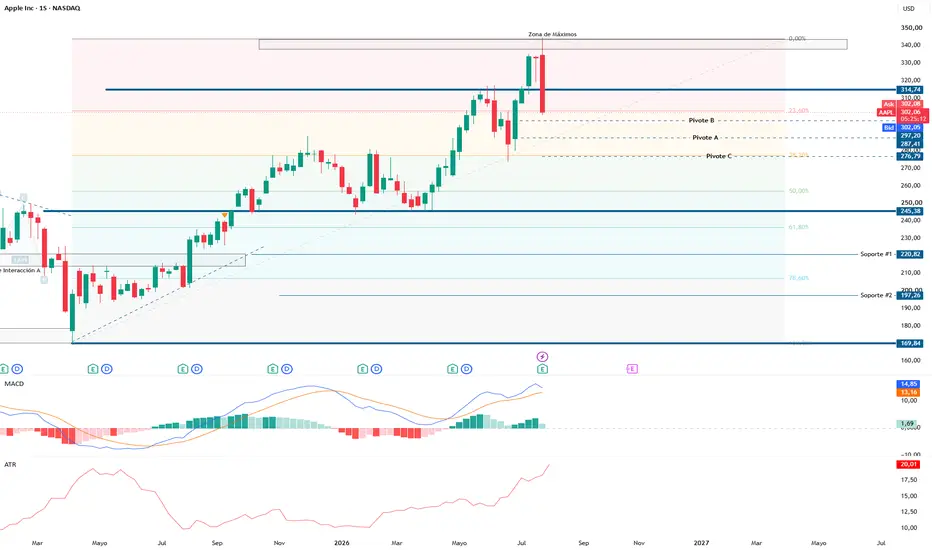
Task: Select the Pivote C label
Action: pyautogui.click(x=719, y=156)
